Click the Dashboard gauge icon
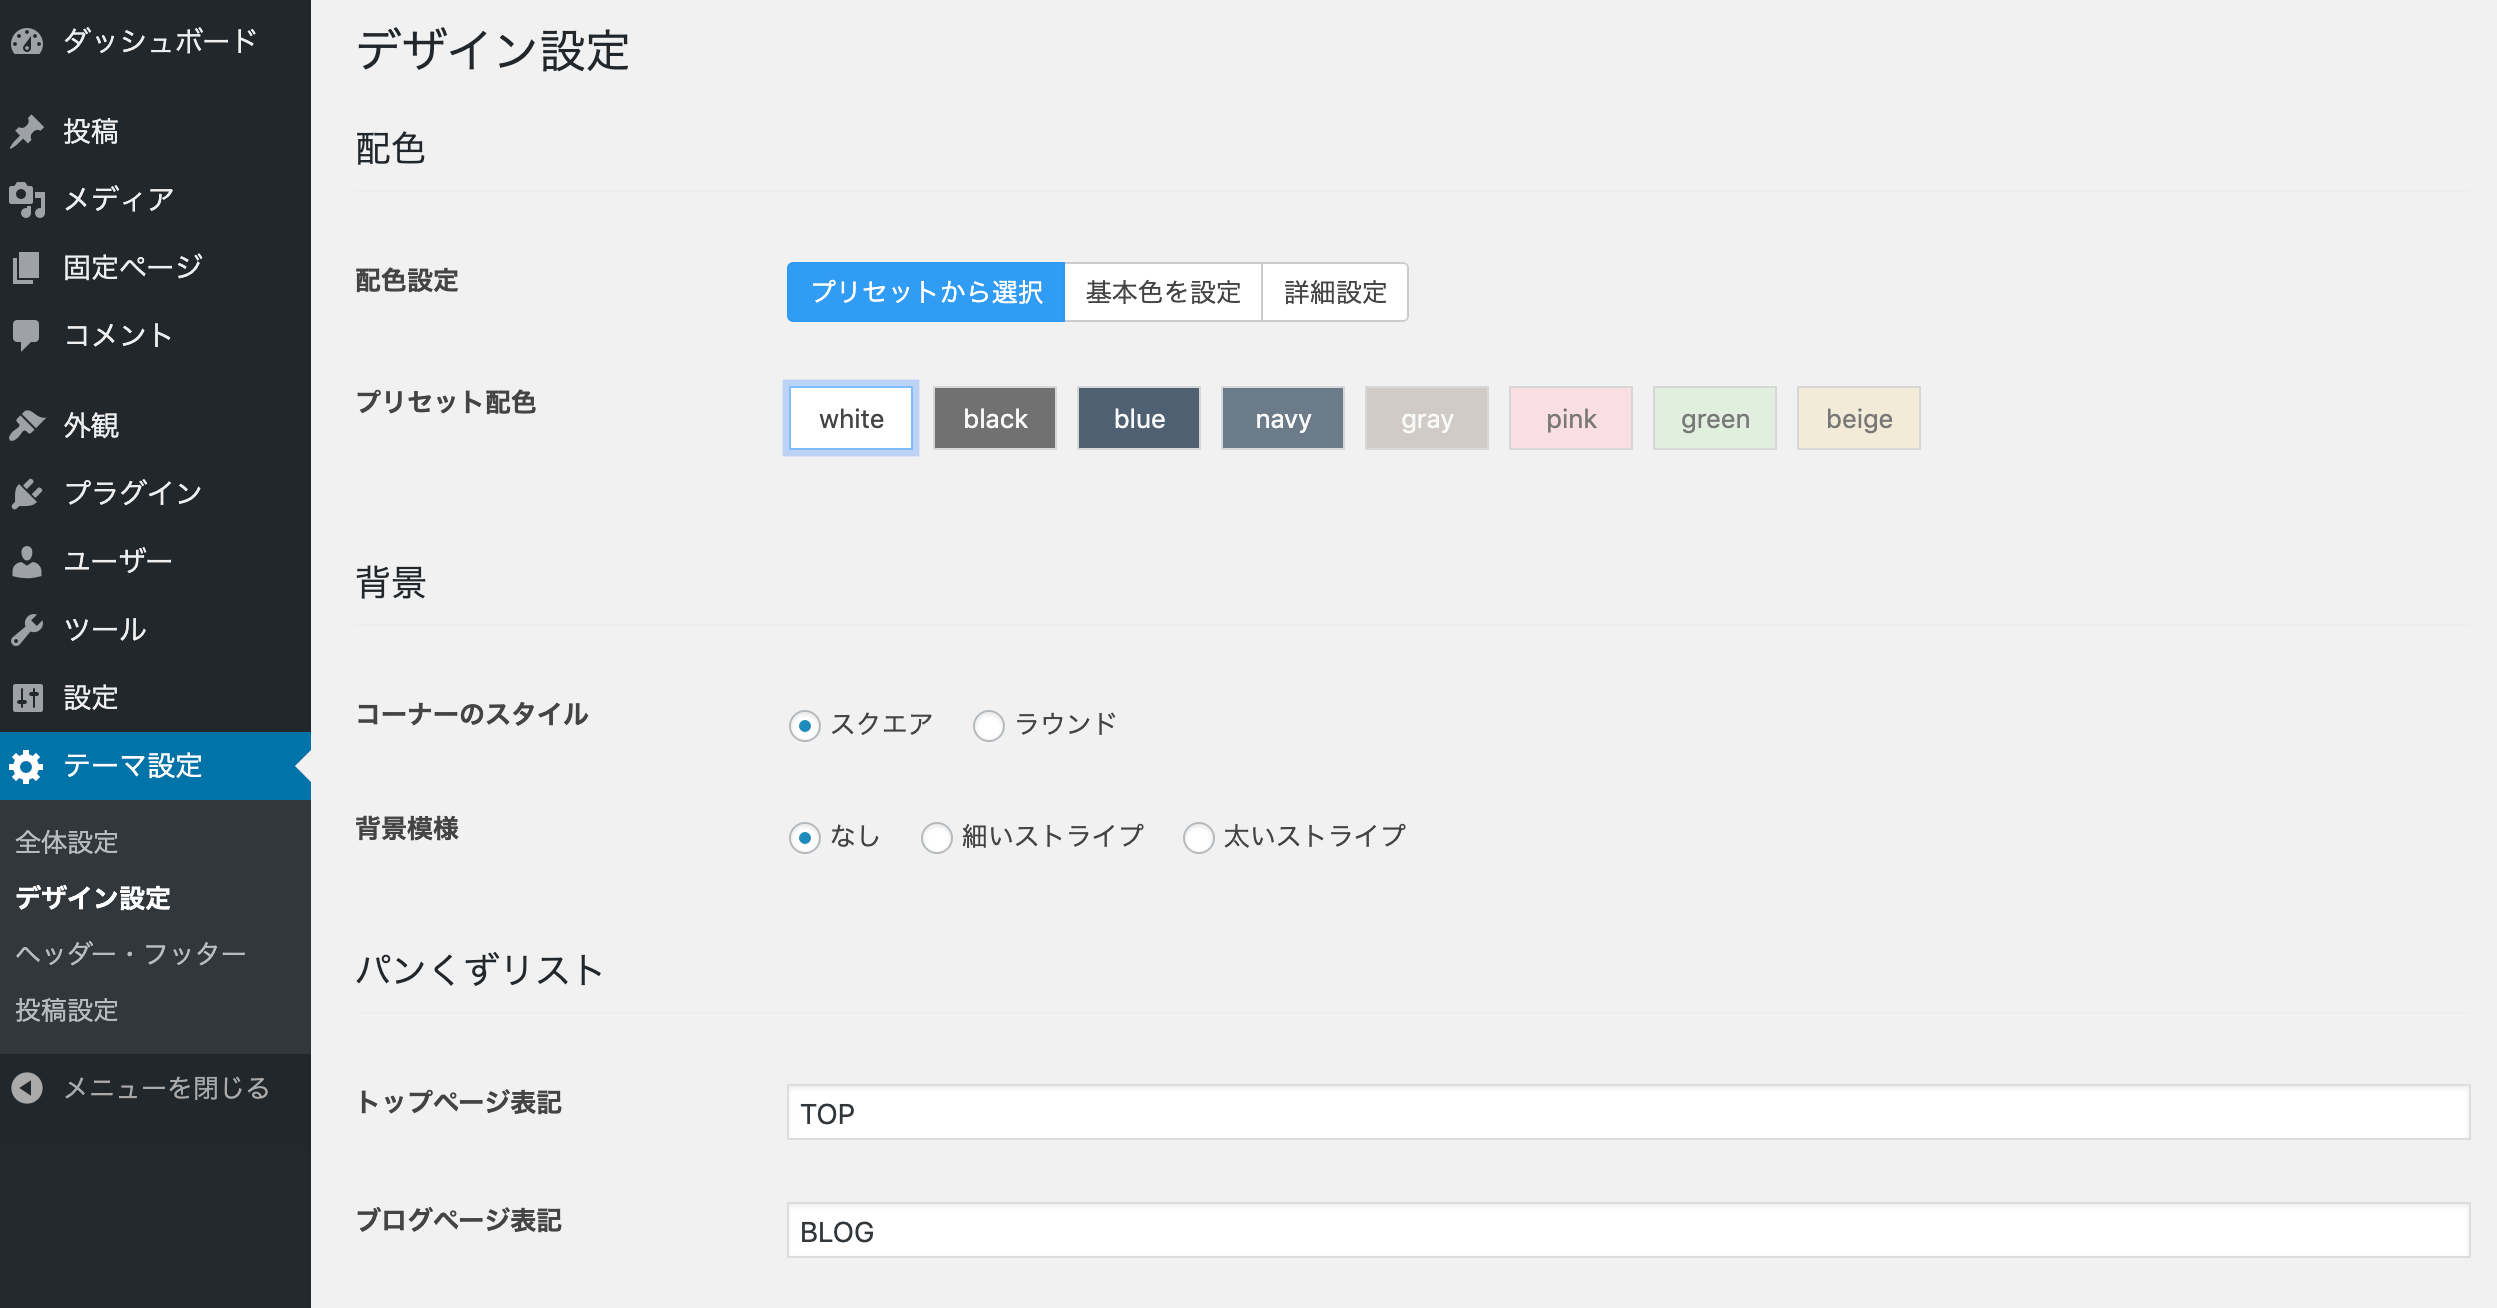The height and width of the screenshot is (1308, 2497). point(27,41)
